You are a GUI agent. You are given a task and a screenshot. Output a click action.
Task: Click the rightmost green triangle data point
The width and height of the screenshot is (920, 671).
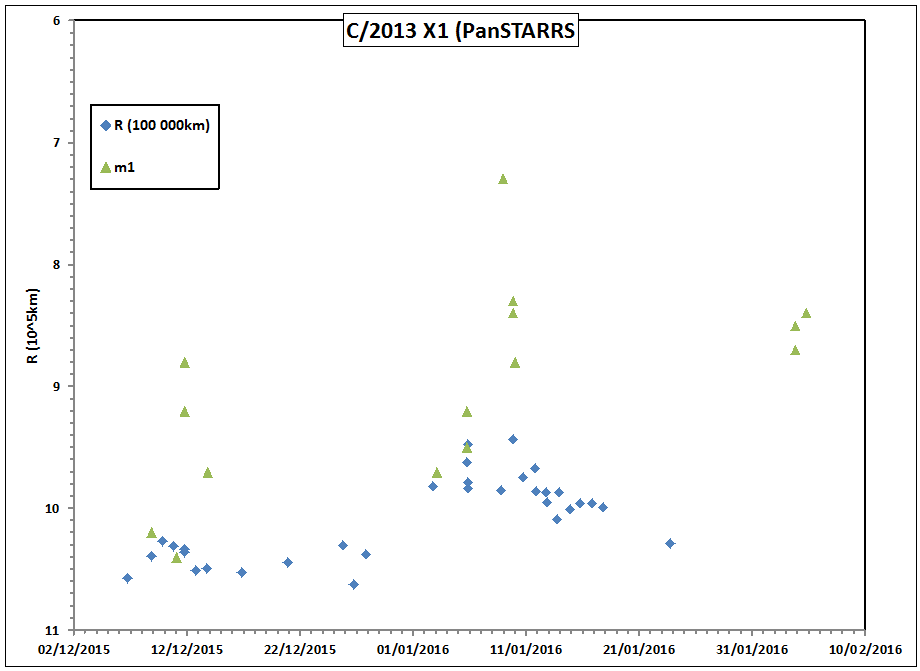click(806, 313)
